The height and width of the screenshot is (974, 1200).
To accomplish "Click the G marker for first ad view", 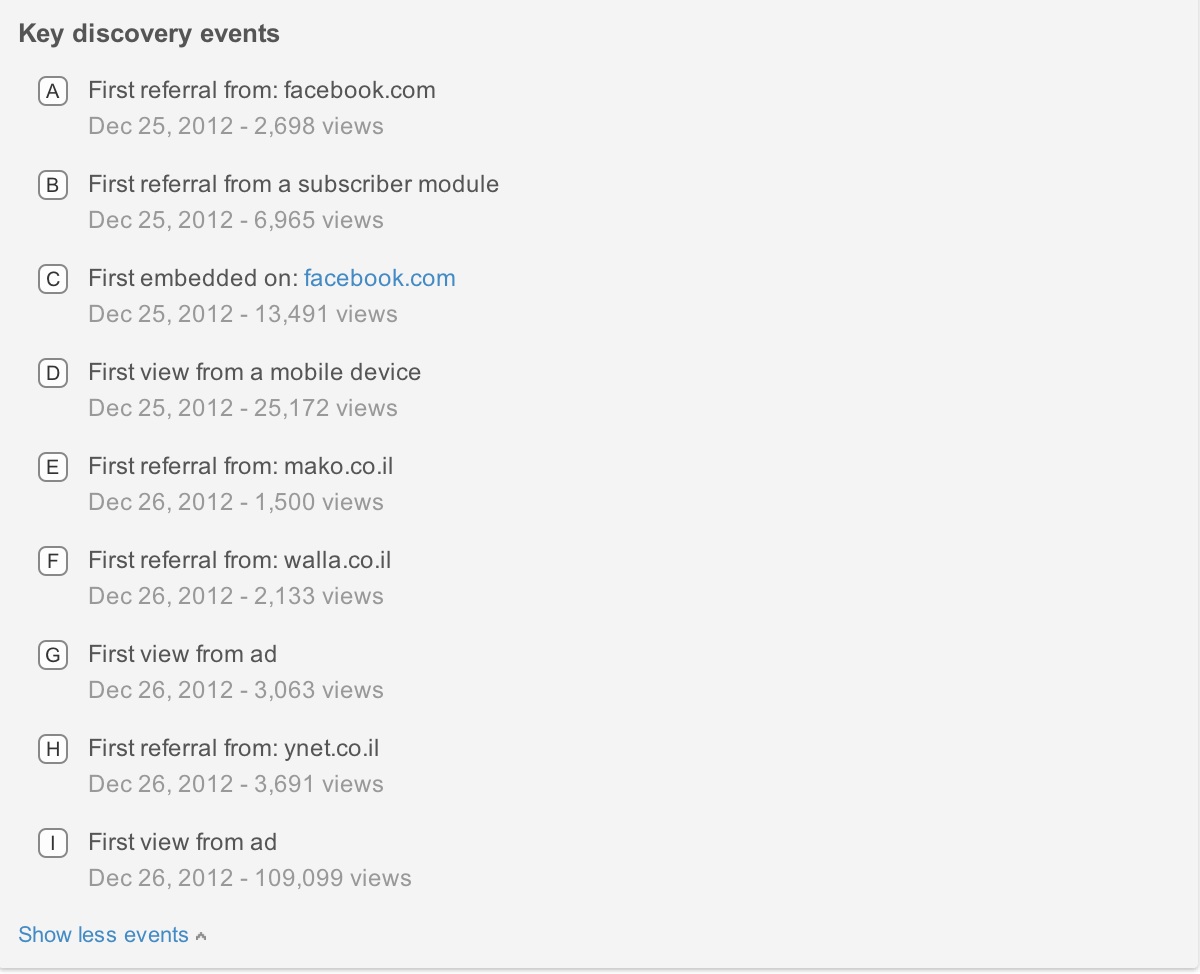I will pos(53,656).
